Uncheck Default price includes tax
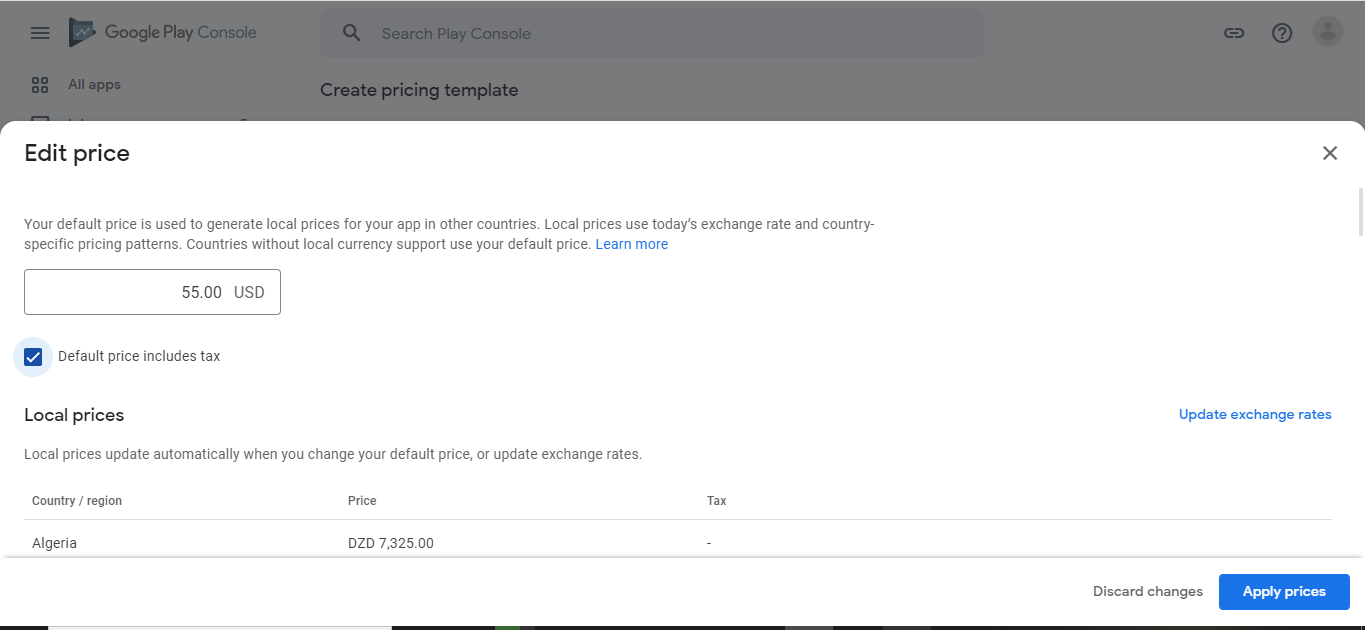Image resolution: width=1365 pixels, height=630 pixels. [33, 357]
